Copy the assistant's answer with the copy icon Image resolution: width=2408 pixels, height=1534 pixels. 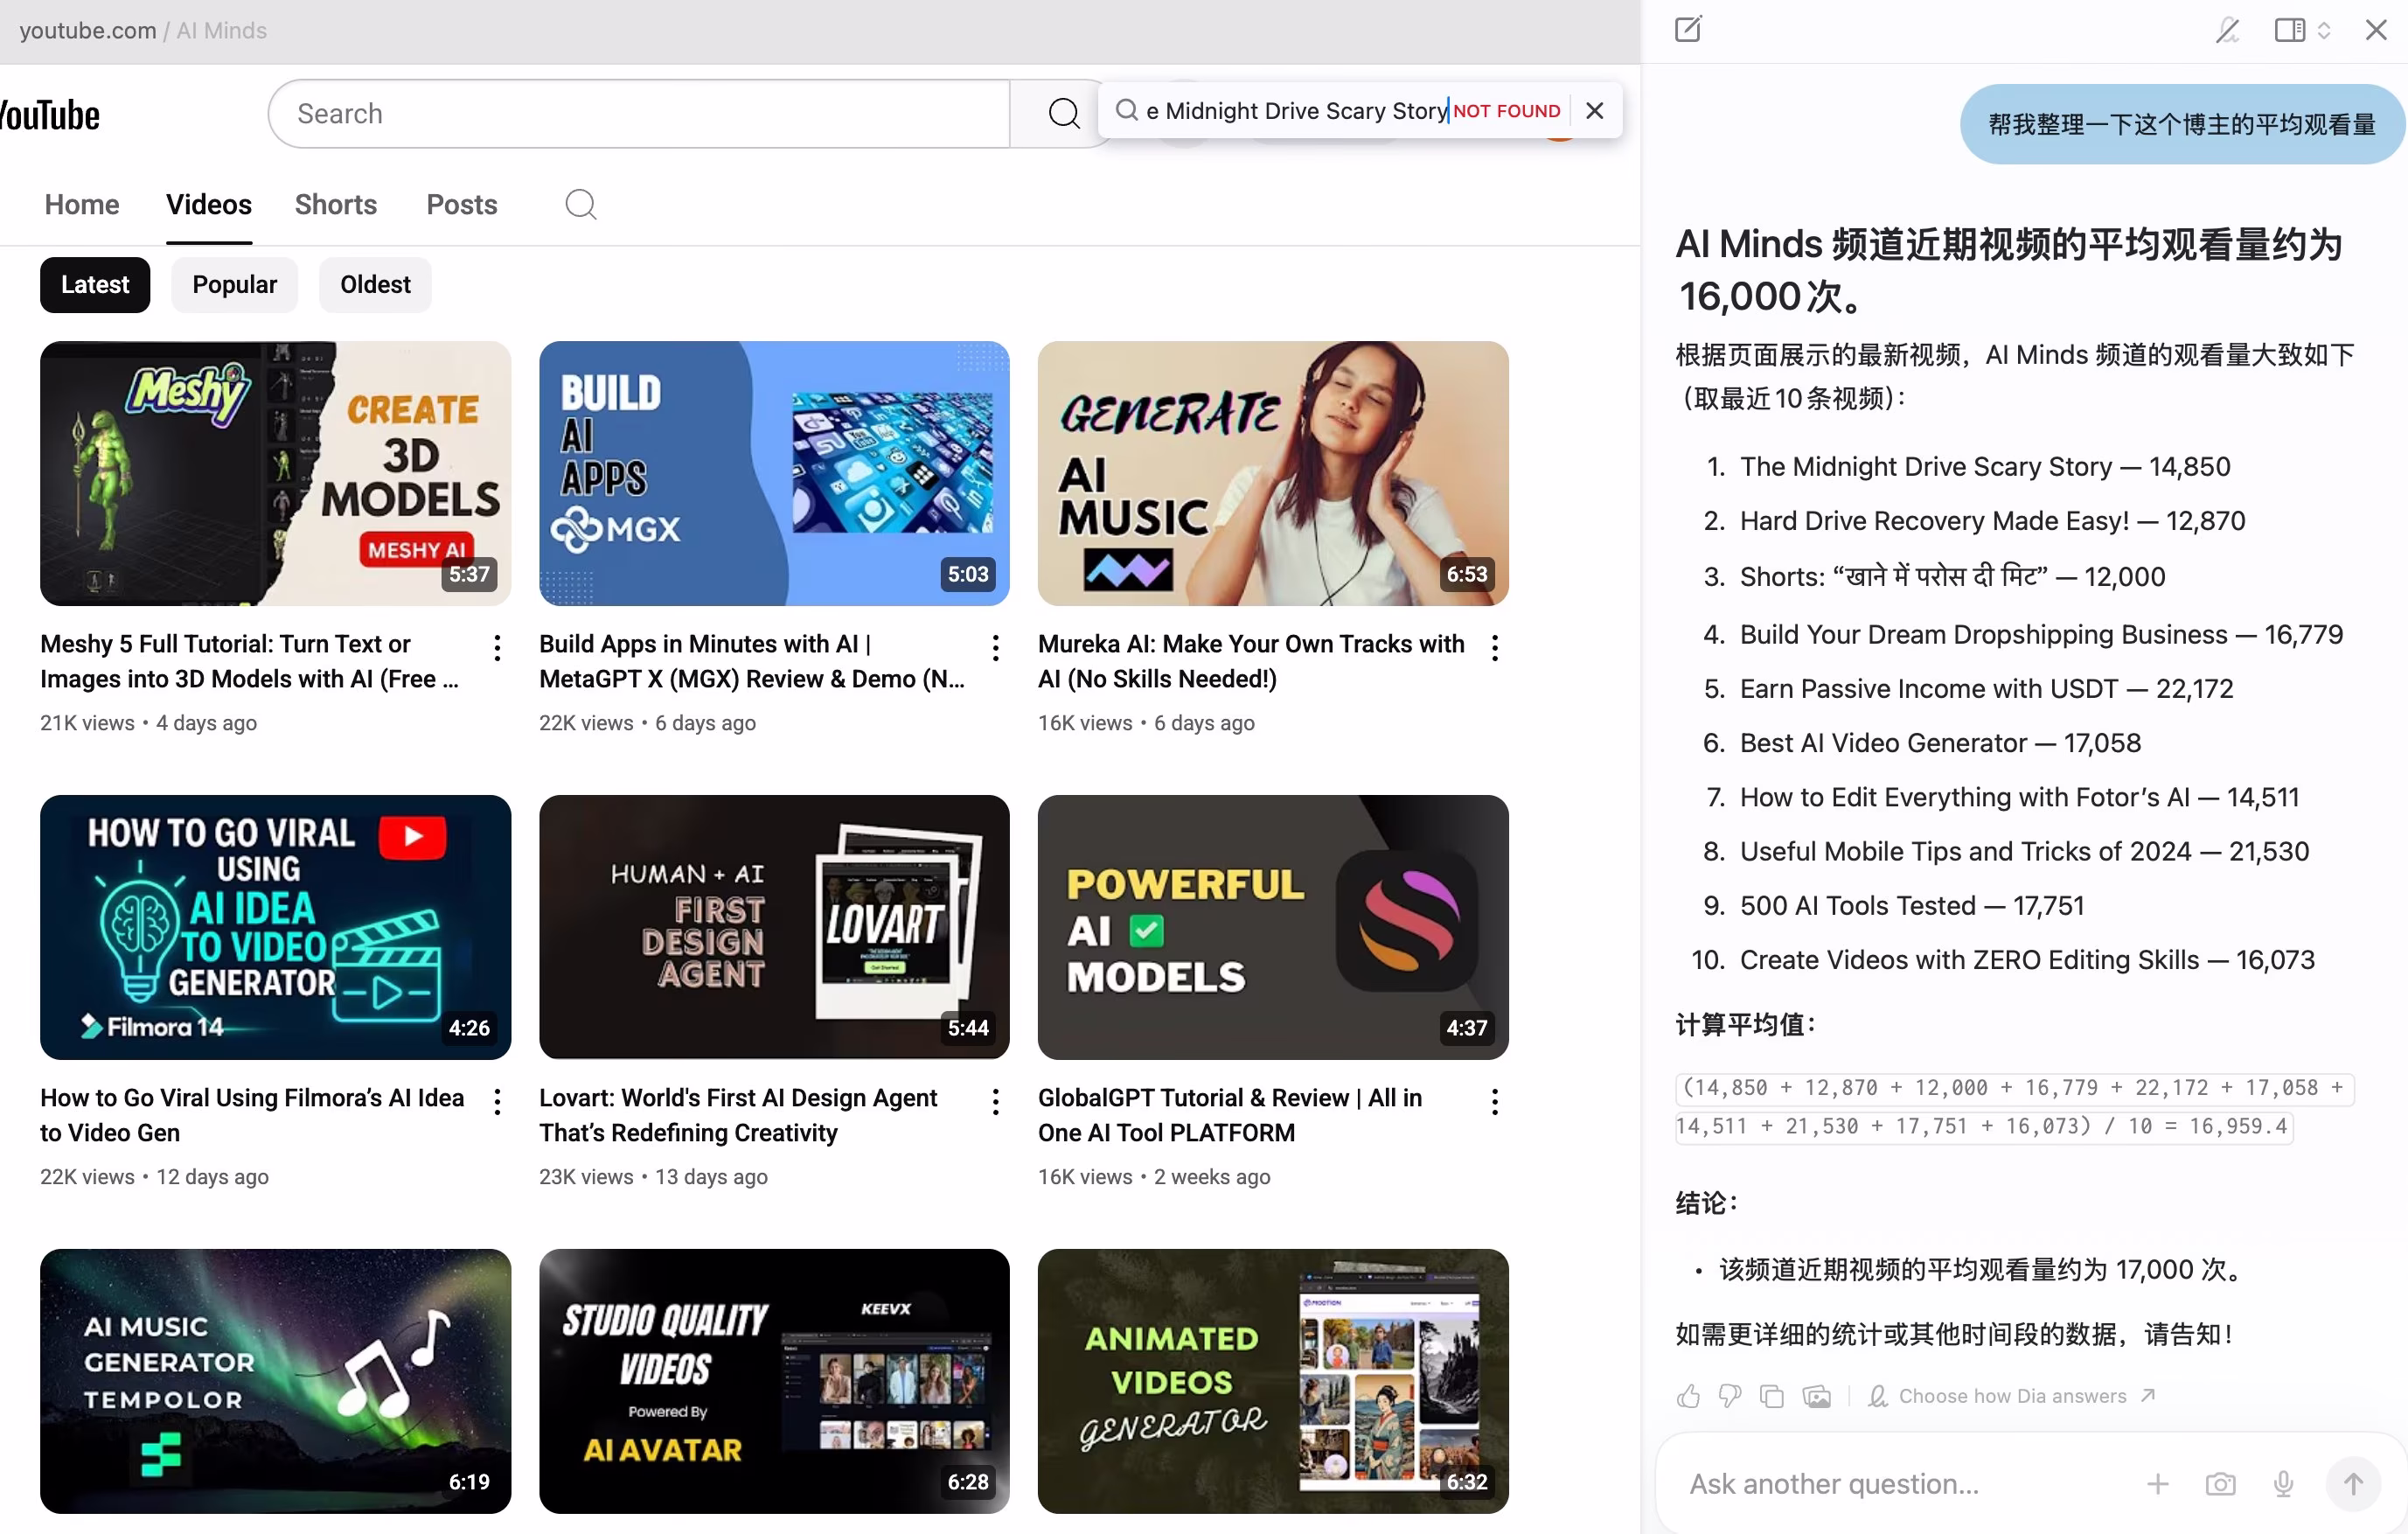1772,1396
